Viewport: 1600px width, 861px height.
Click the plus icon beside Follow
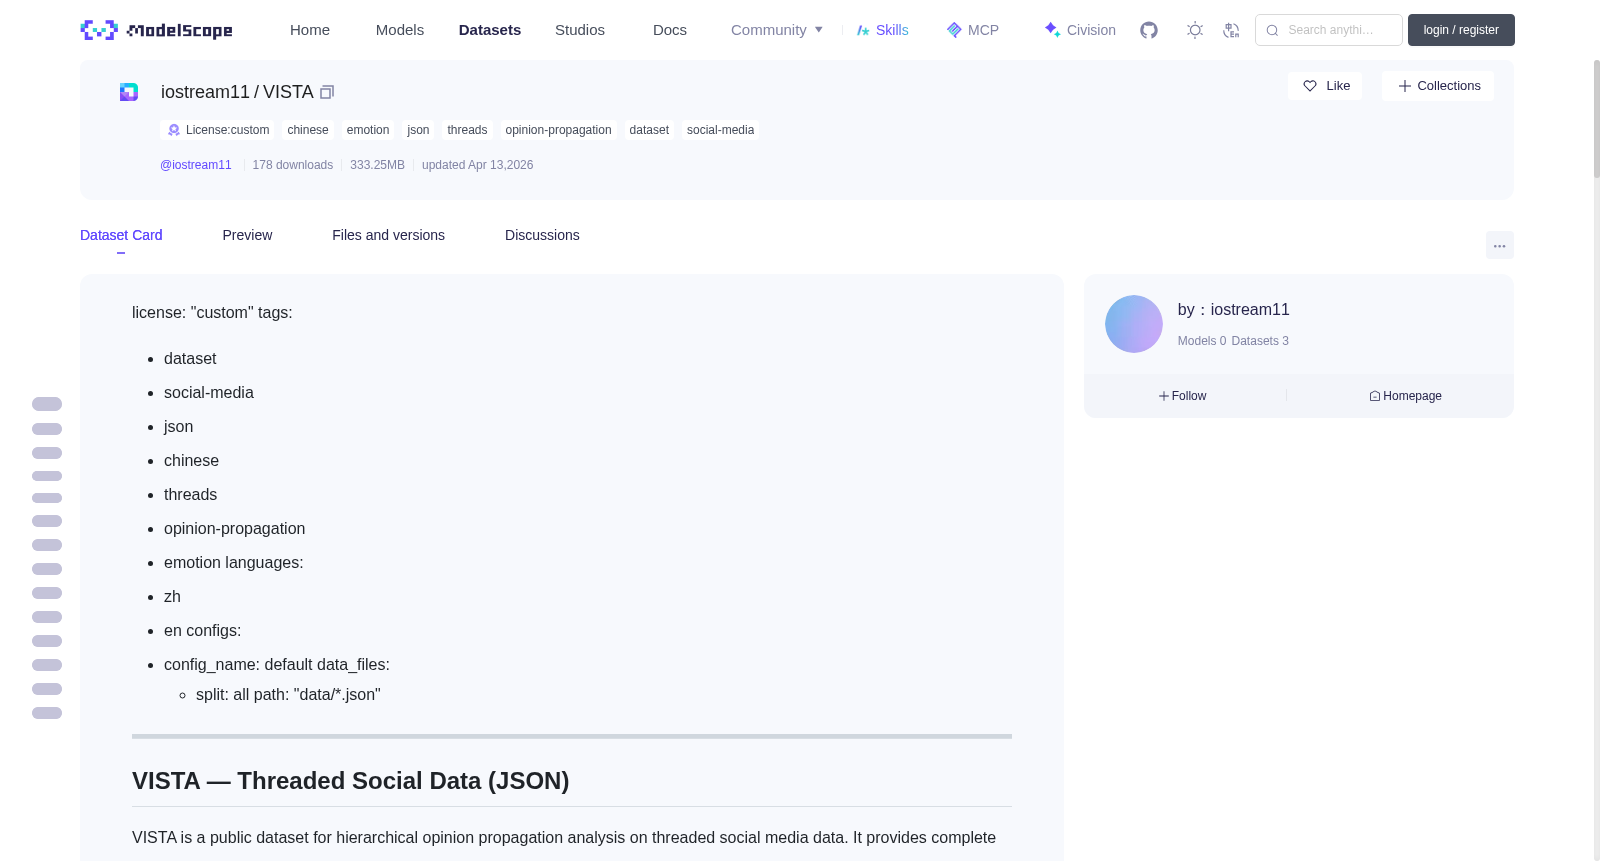1164,396
